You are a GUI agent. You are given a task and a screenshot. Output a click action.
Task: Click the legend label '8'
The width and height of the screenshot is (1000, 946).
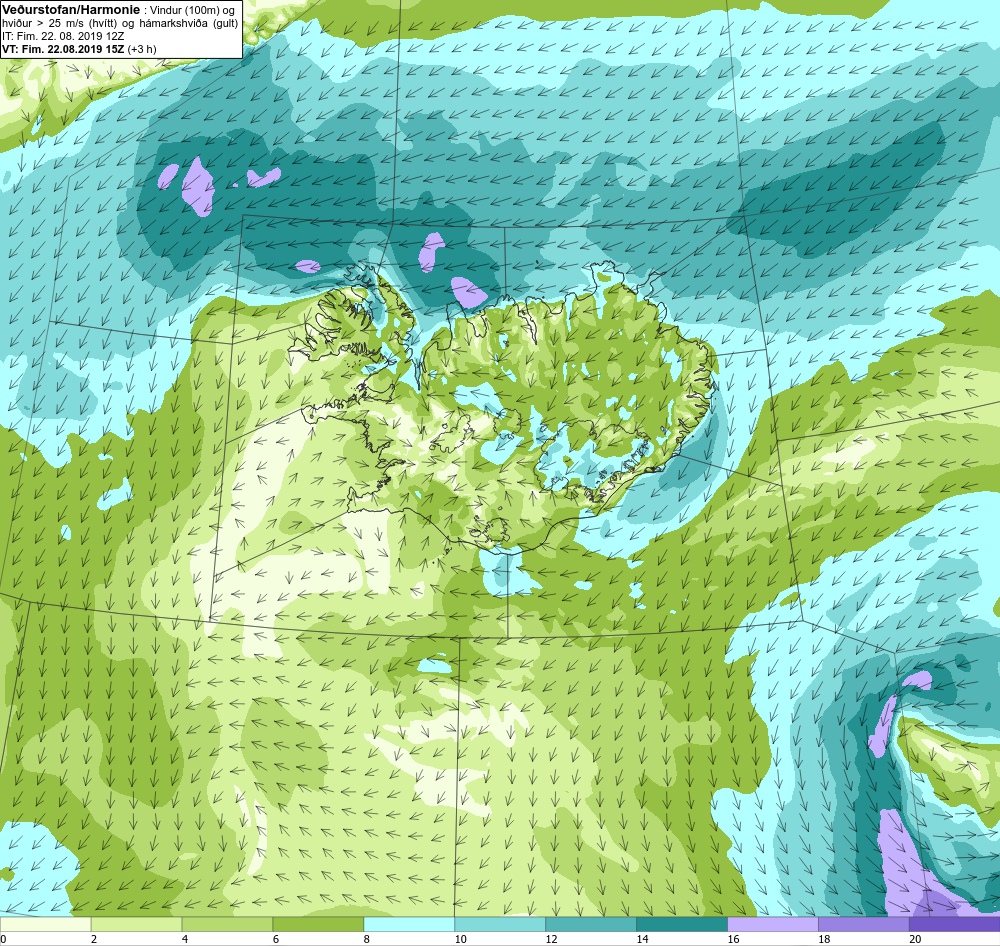[367, 939]
